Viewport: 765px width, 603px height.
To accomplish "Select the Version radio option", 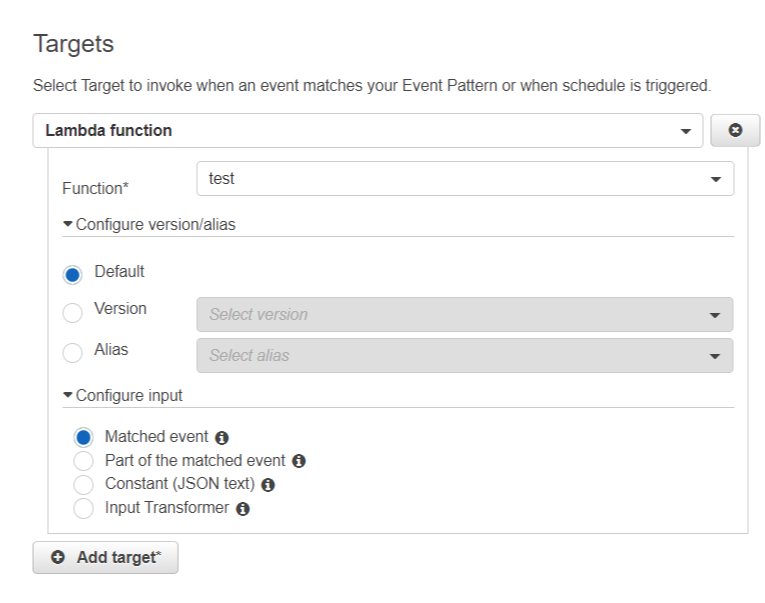I will (72, 313).
